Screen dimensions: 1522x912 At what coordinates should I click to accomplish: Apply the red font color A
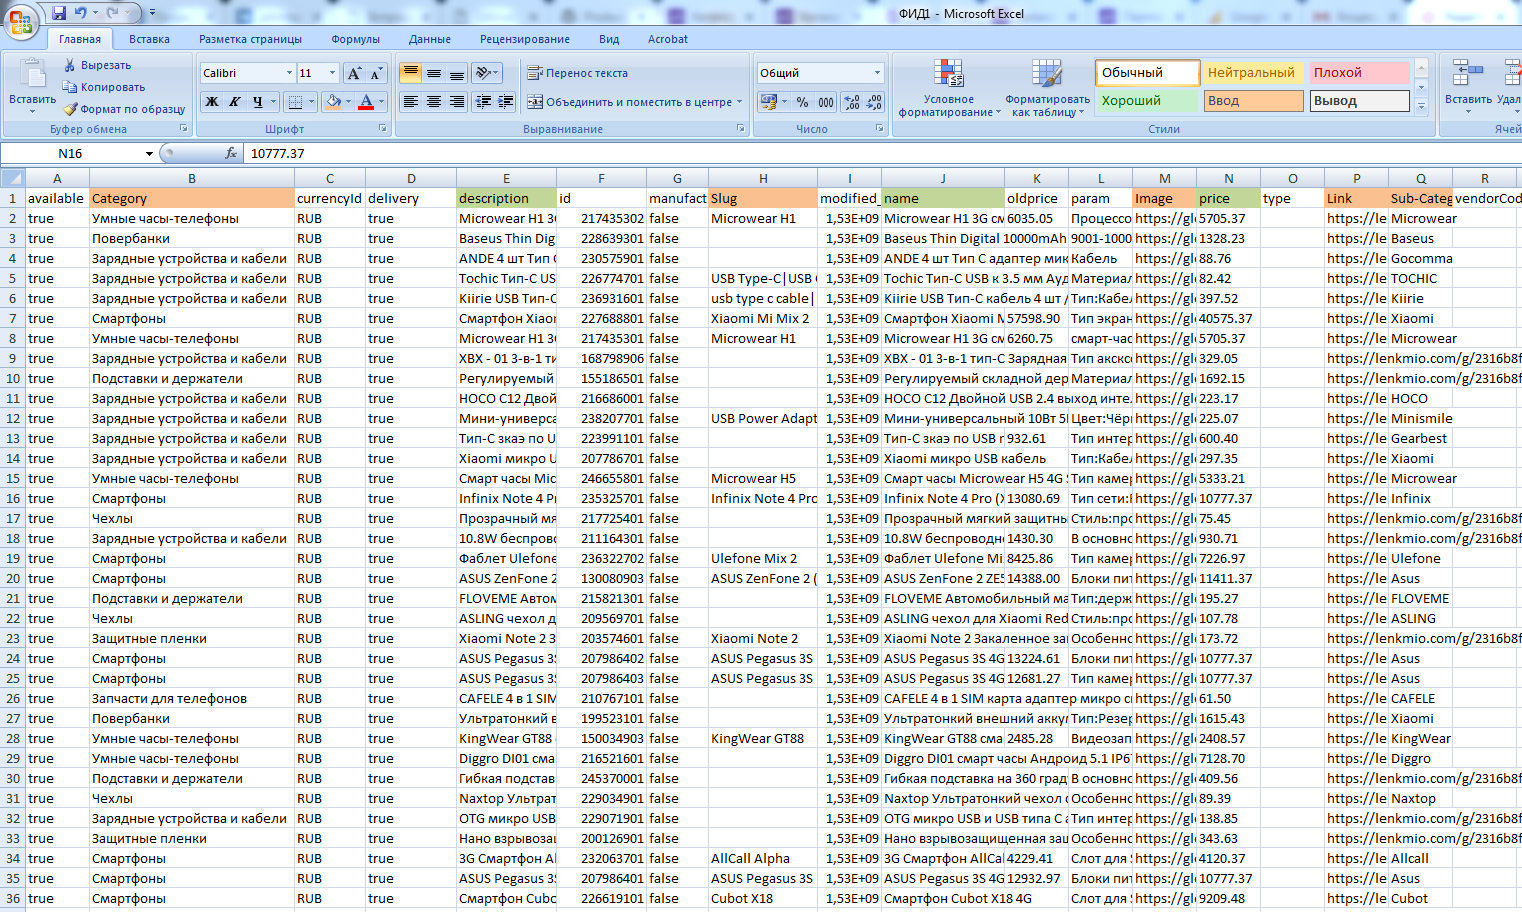(x=366, y=102)
